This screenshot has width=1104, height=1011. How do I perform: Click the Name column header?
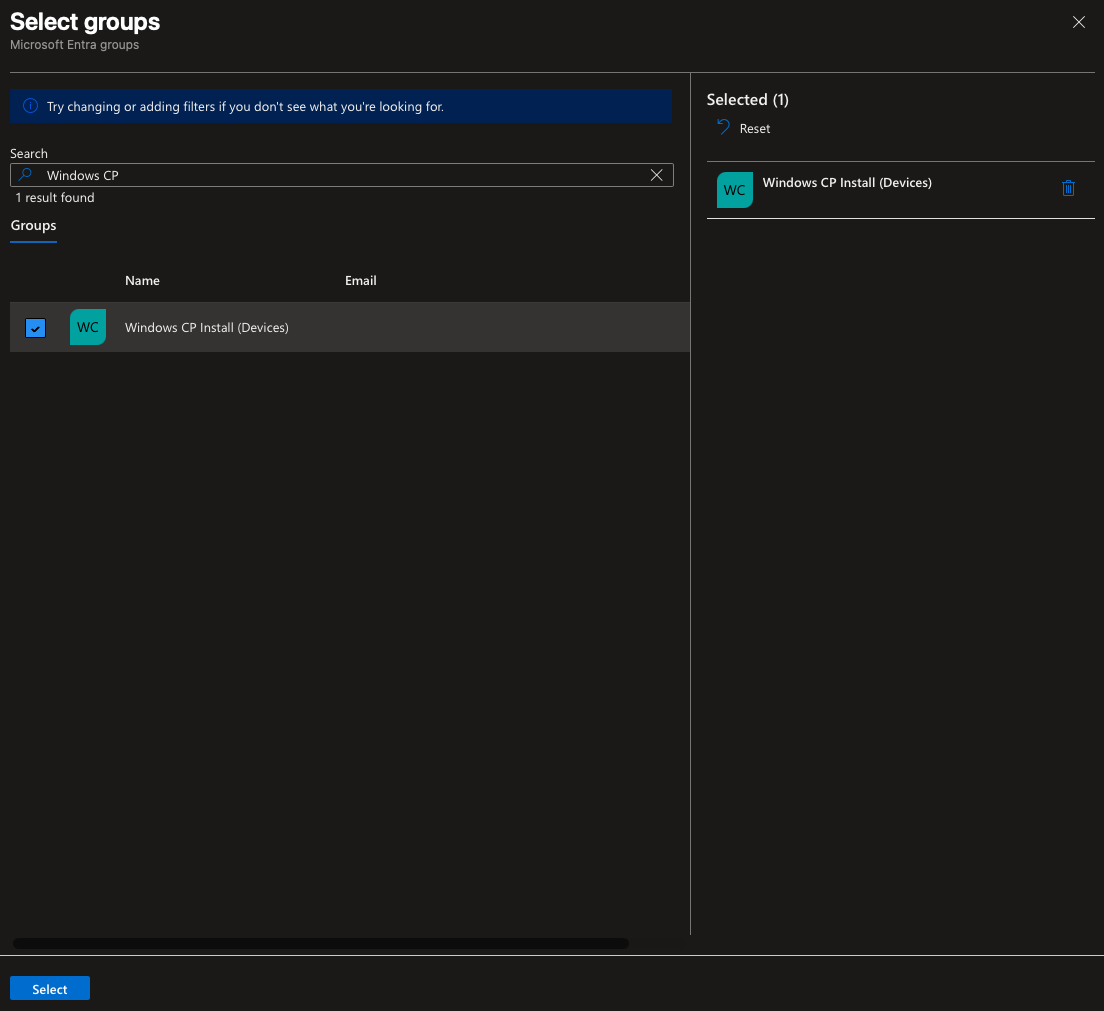pyautogui.click(x=142, y=280)
